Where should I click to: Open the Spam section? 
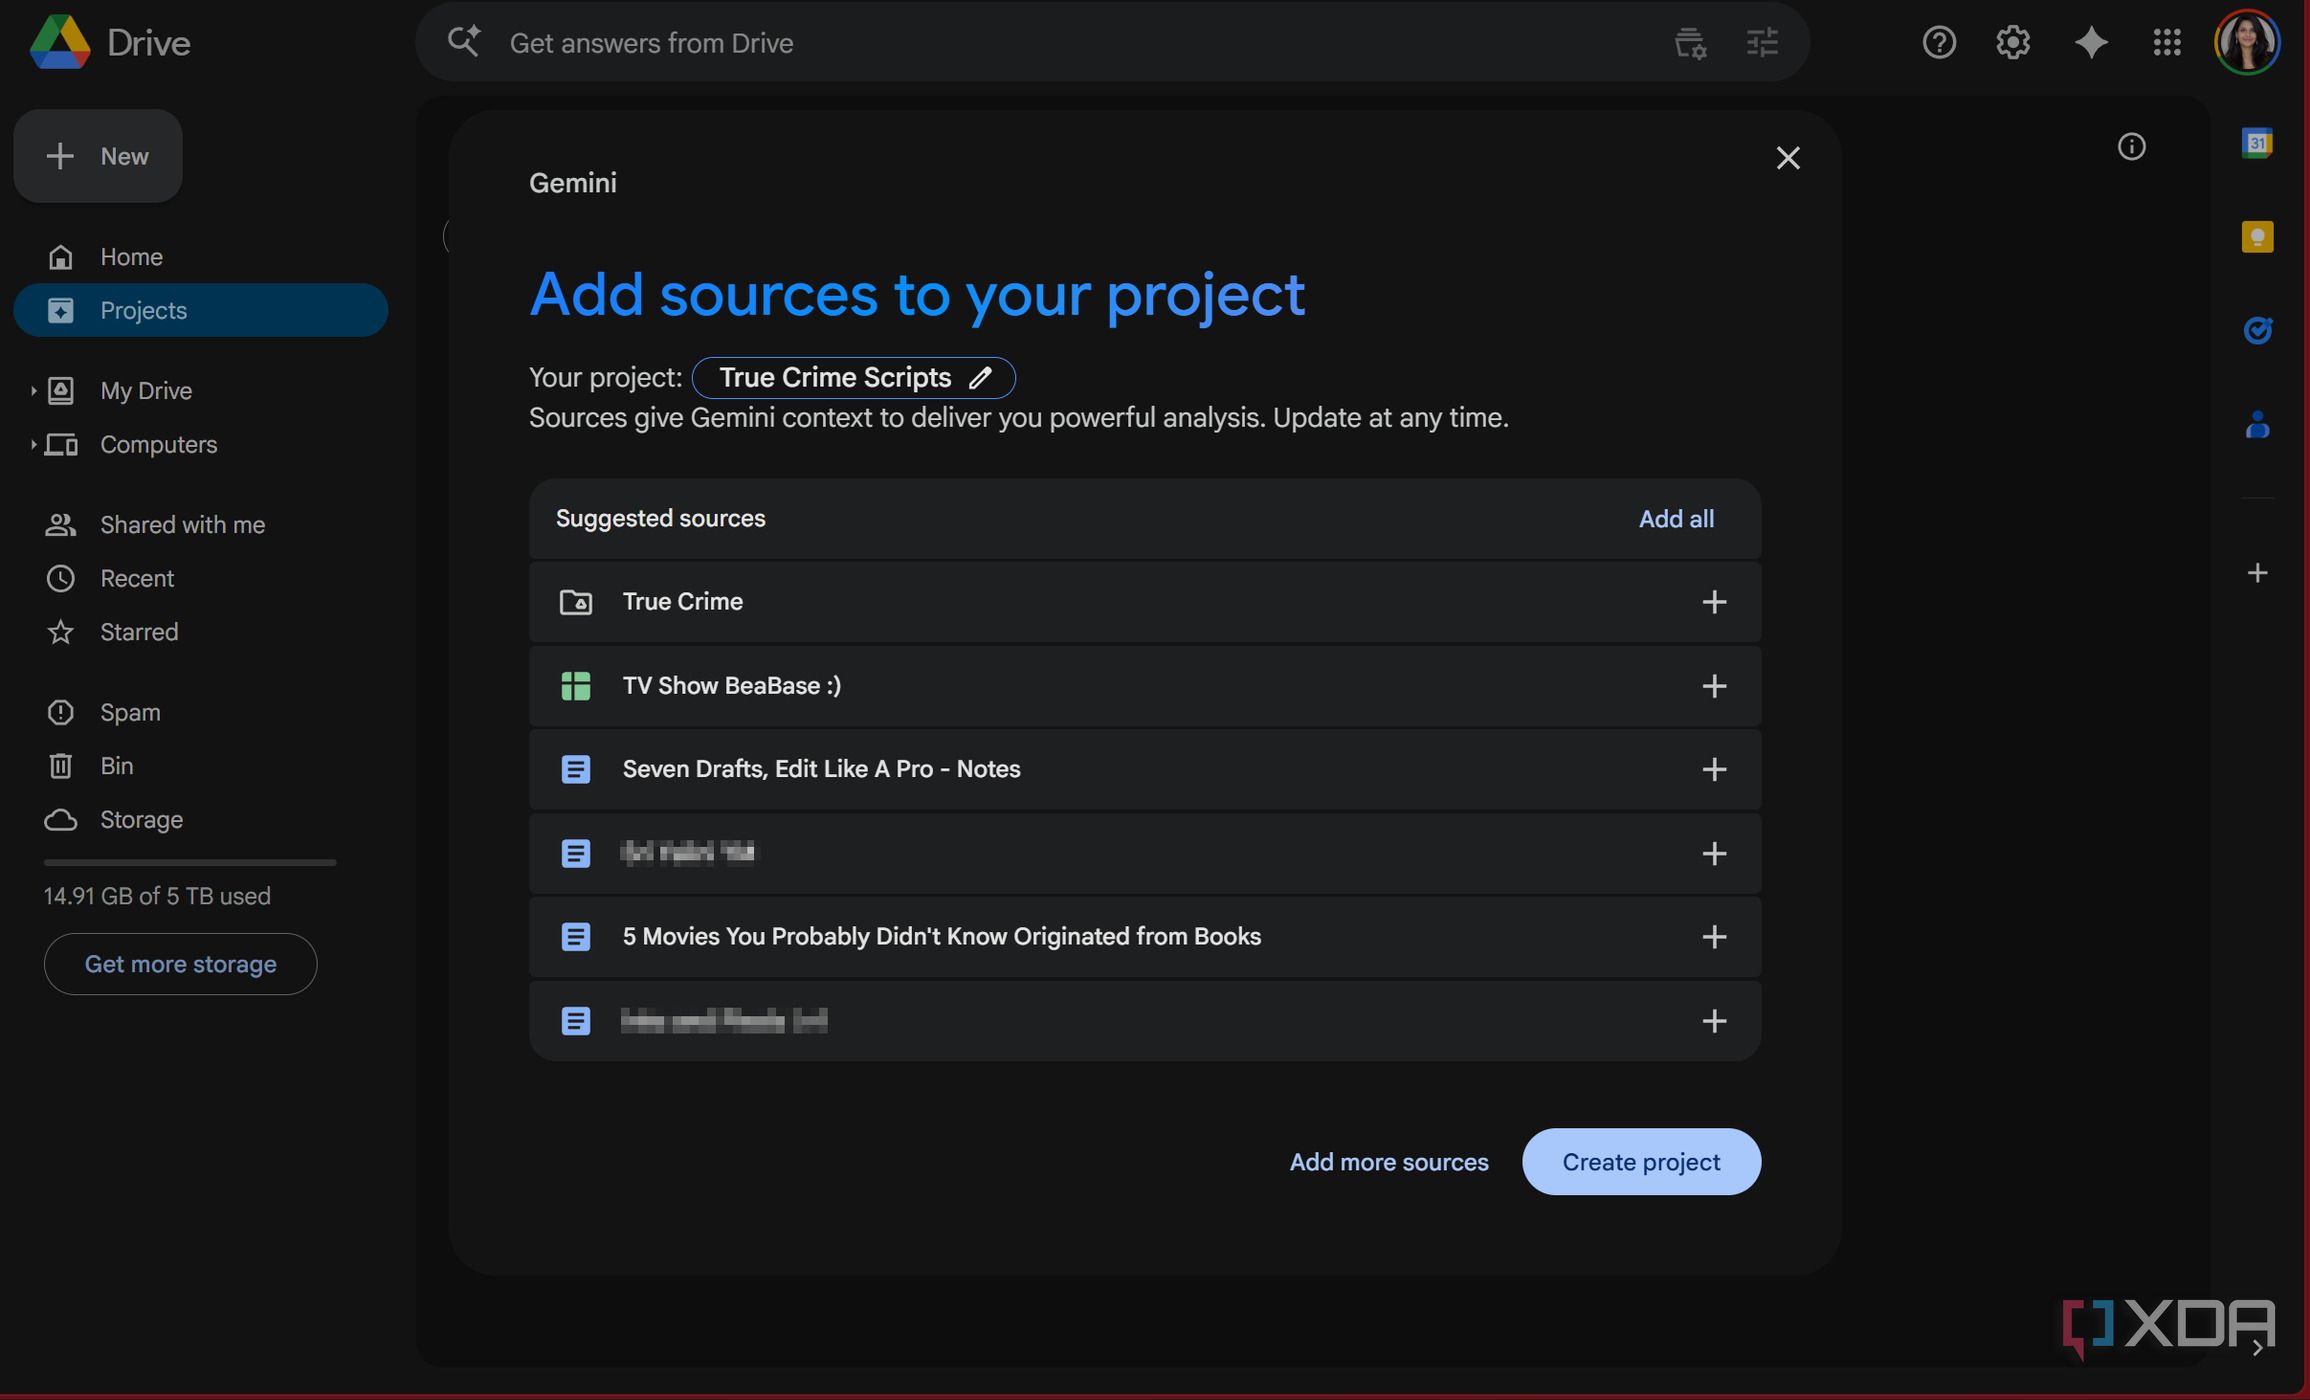(x=200, y=712)
